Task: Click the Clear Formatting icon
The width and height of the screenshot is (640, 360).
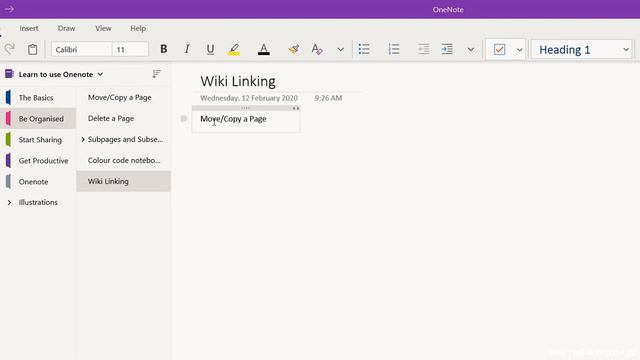Action: [x=317, y=49]
